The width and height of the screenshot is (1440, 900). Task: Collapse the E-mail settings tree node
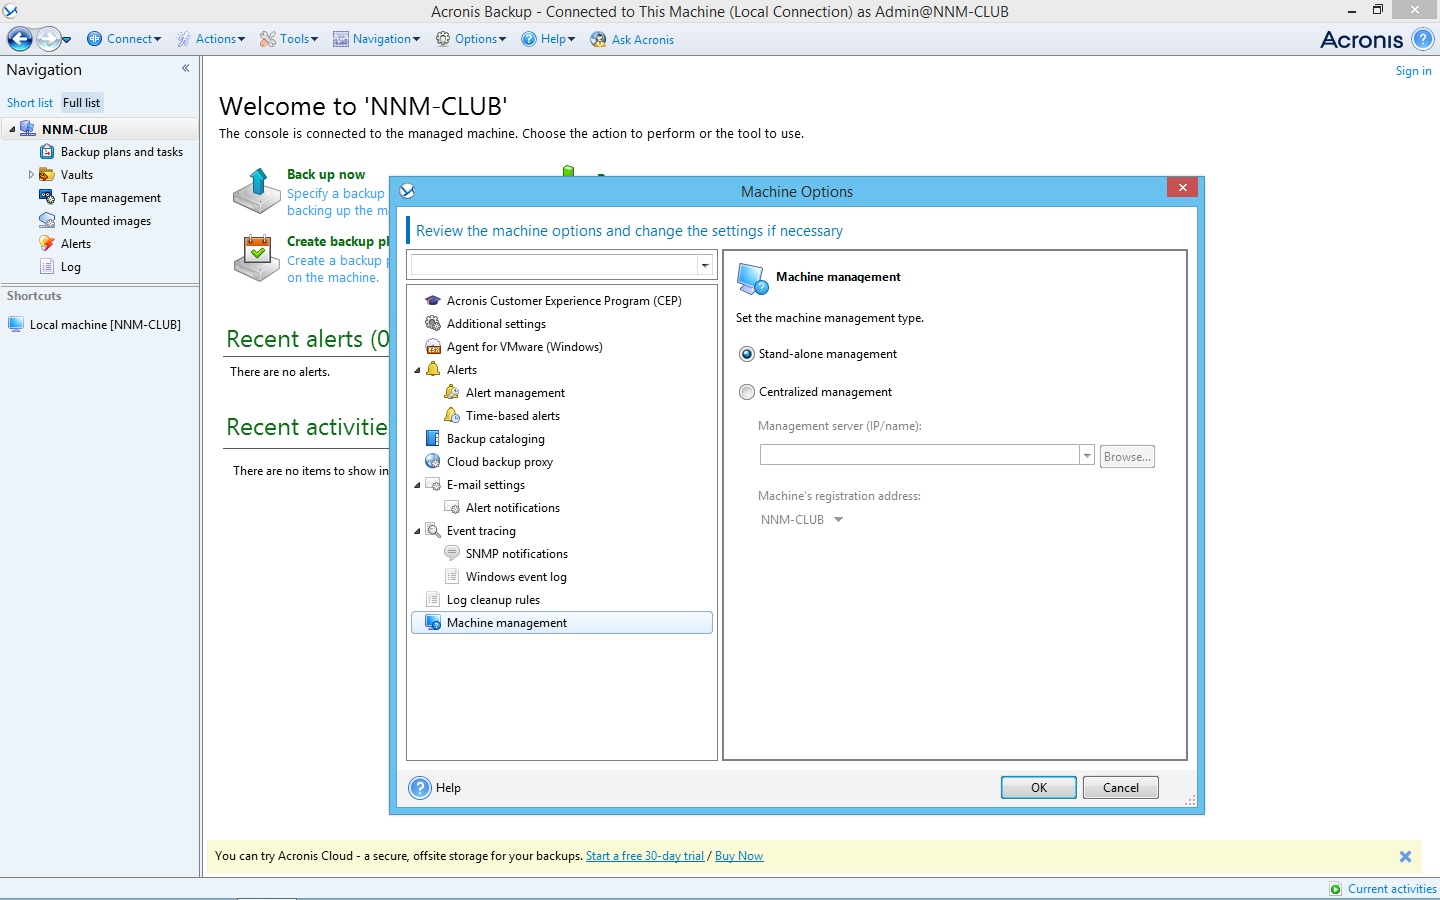[418, 485]
